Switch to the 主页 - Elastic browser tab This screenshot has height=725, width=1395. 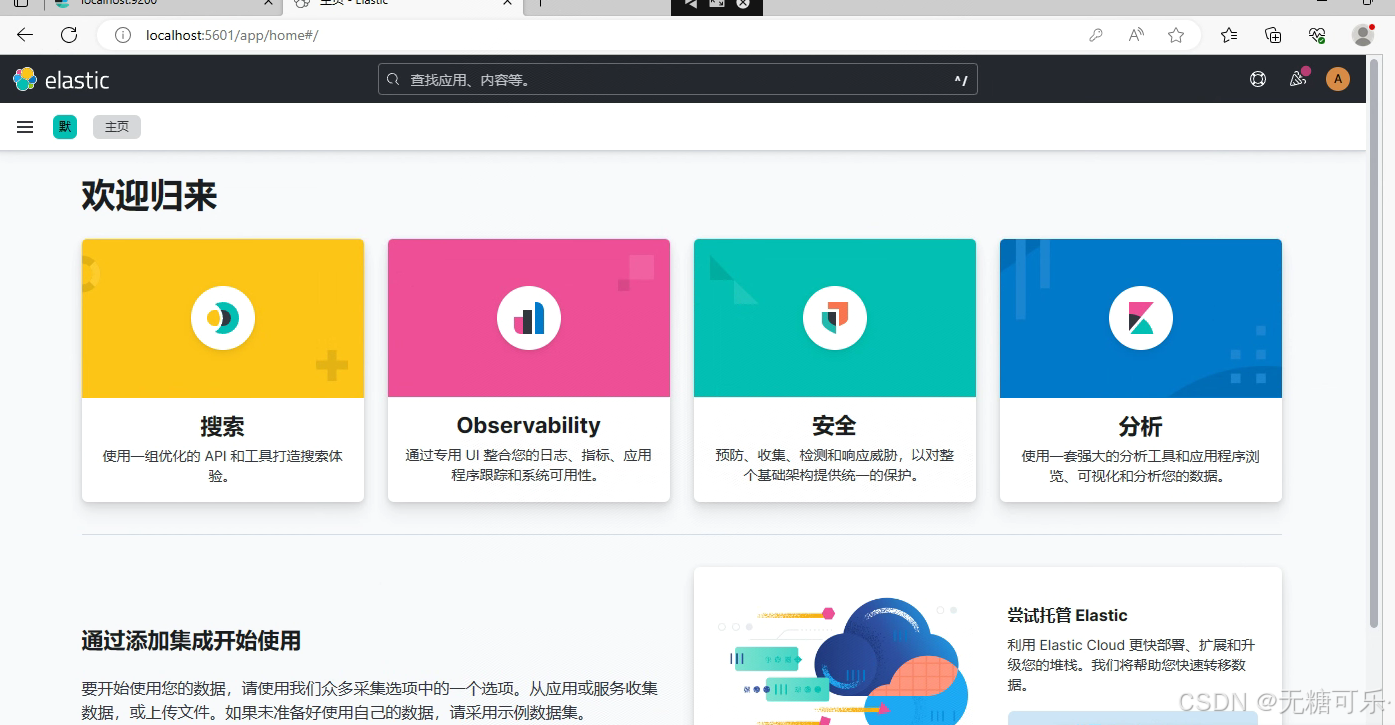pos(394,4)
